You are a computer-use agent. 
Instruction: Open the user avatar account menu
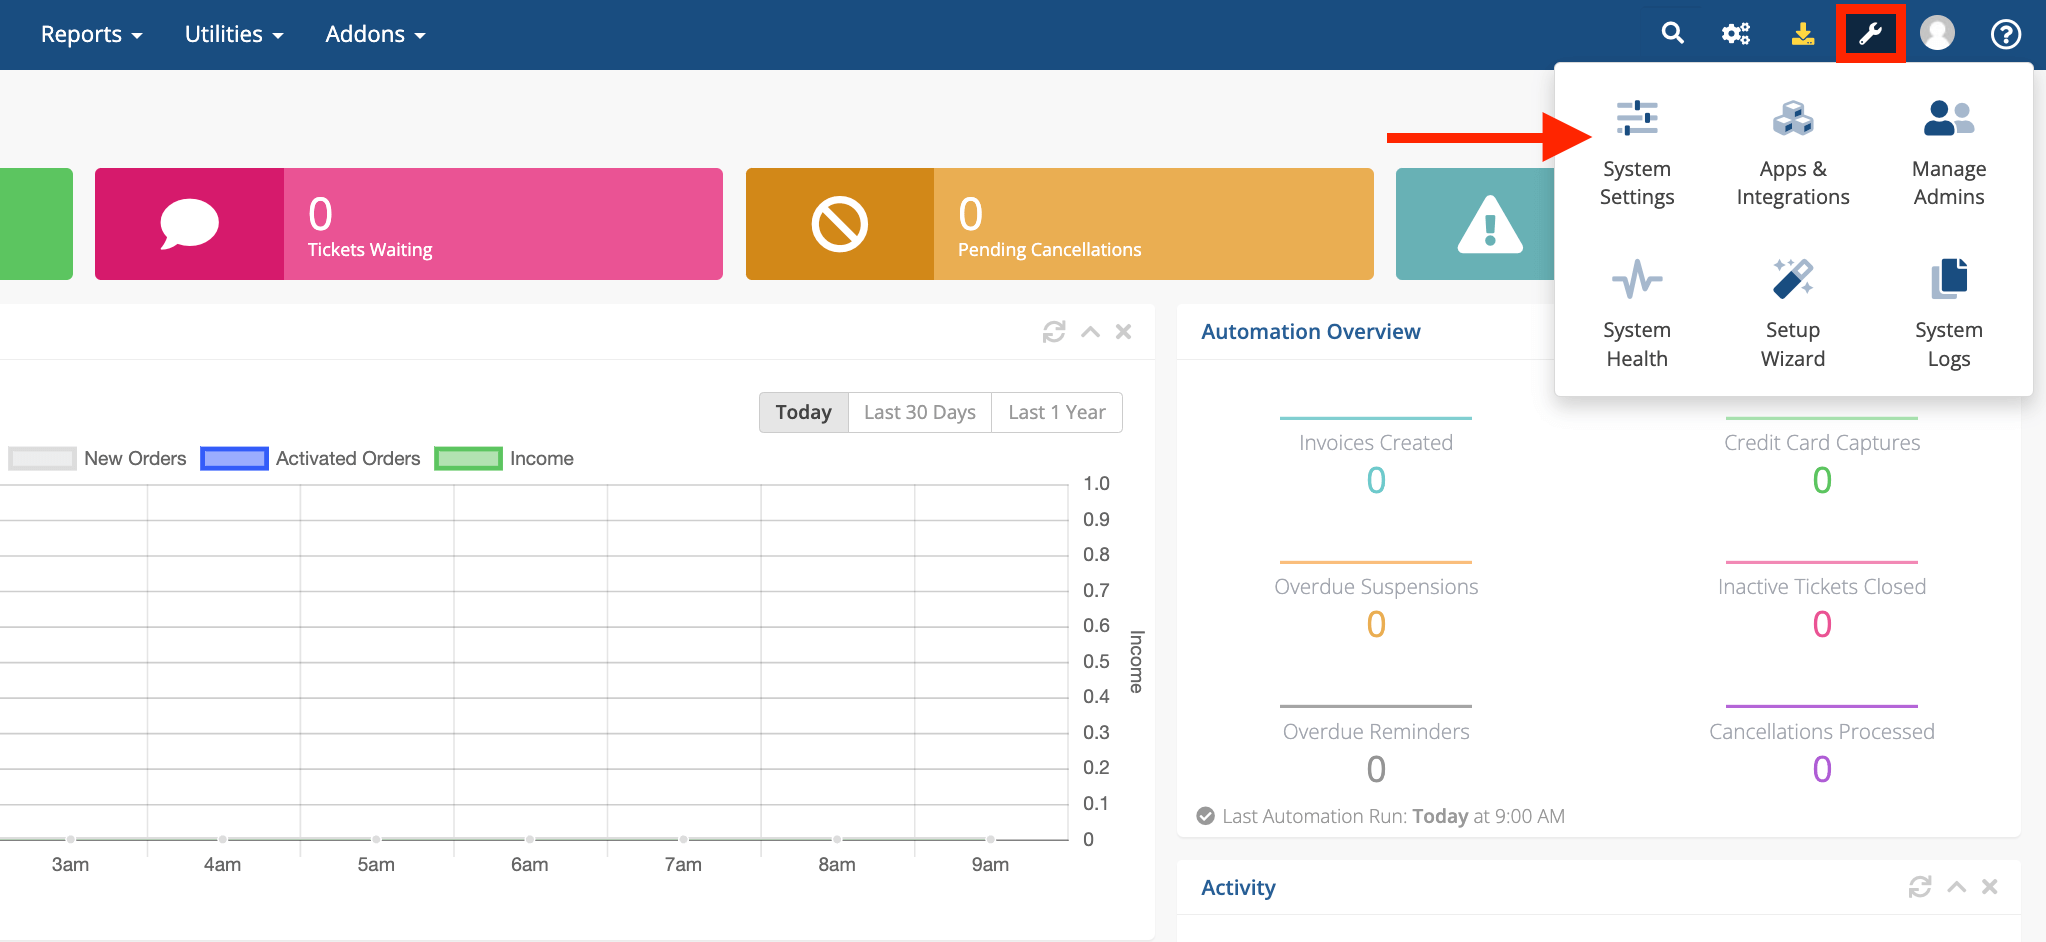(x=1937, y=34)
